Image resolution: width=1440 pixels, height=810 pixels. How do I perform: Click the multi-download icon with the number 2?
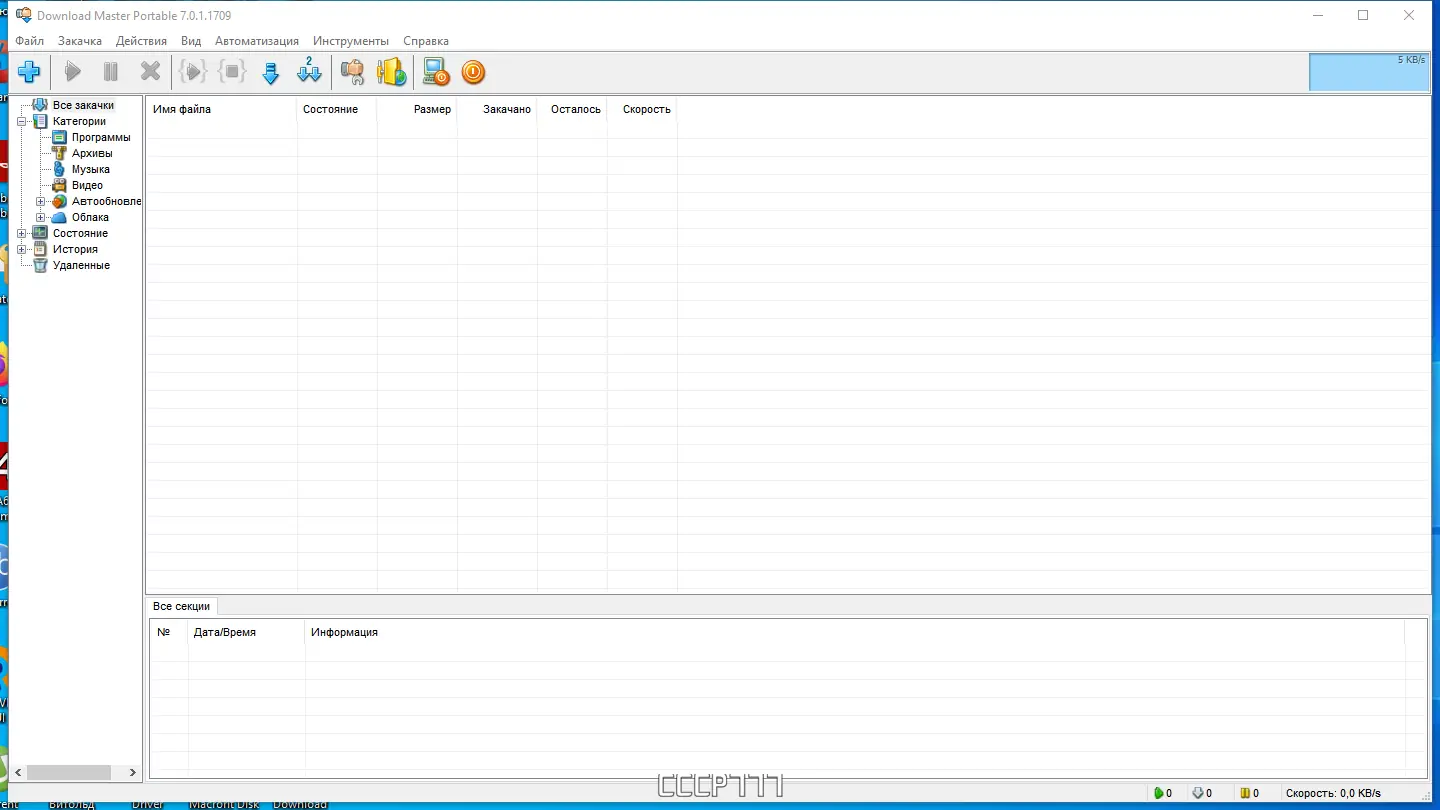click(308, 71)
